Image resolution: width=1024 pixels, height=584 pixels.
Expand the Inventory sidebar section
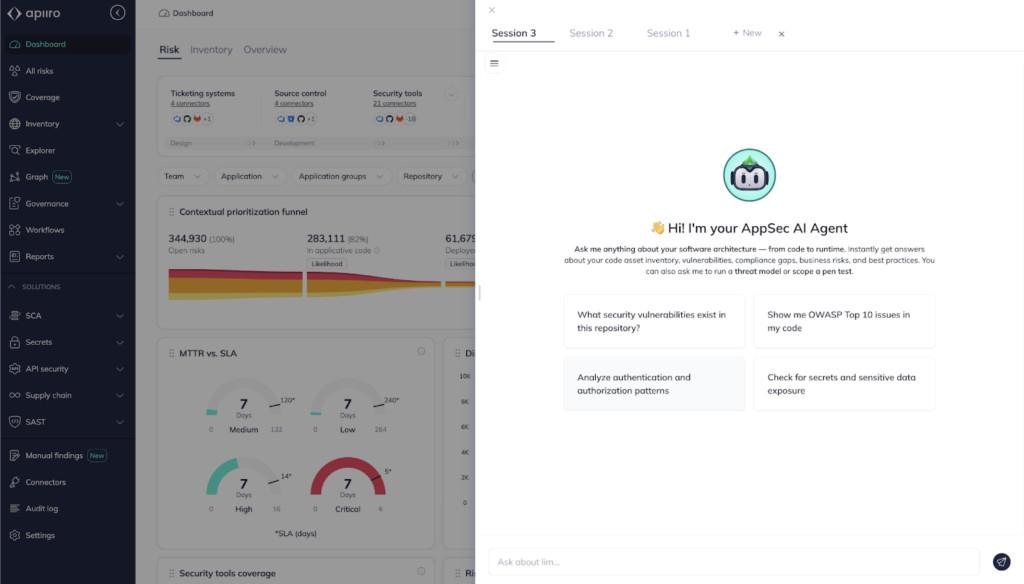point(120,124)
